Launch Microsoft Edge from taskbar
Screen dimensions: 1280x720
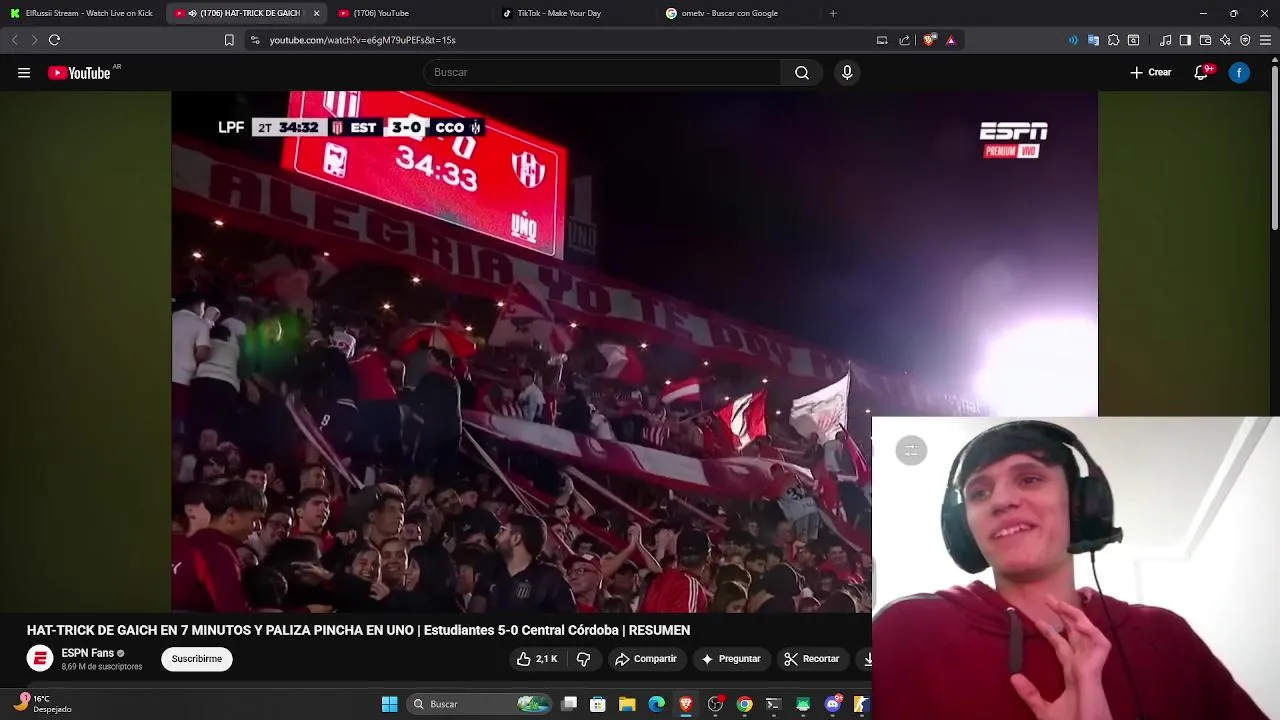point(656,704)
